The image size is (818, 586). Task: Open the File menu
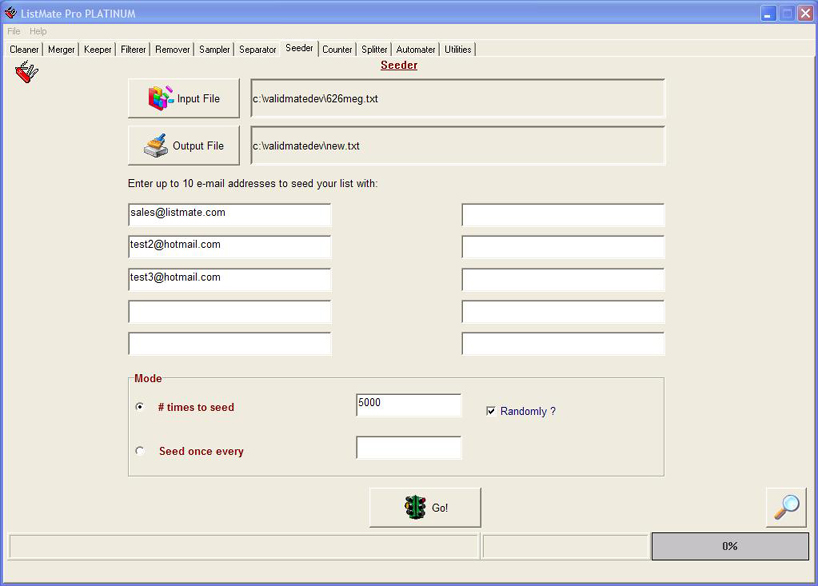tap(14, 31)
